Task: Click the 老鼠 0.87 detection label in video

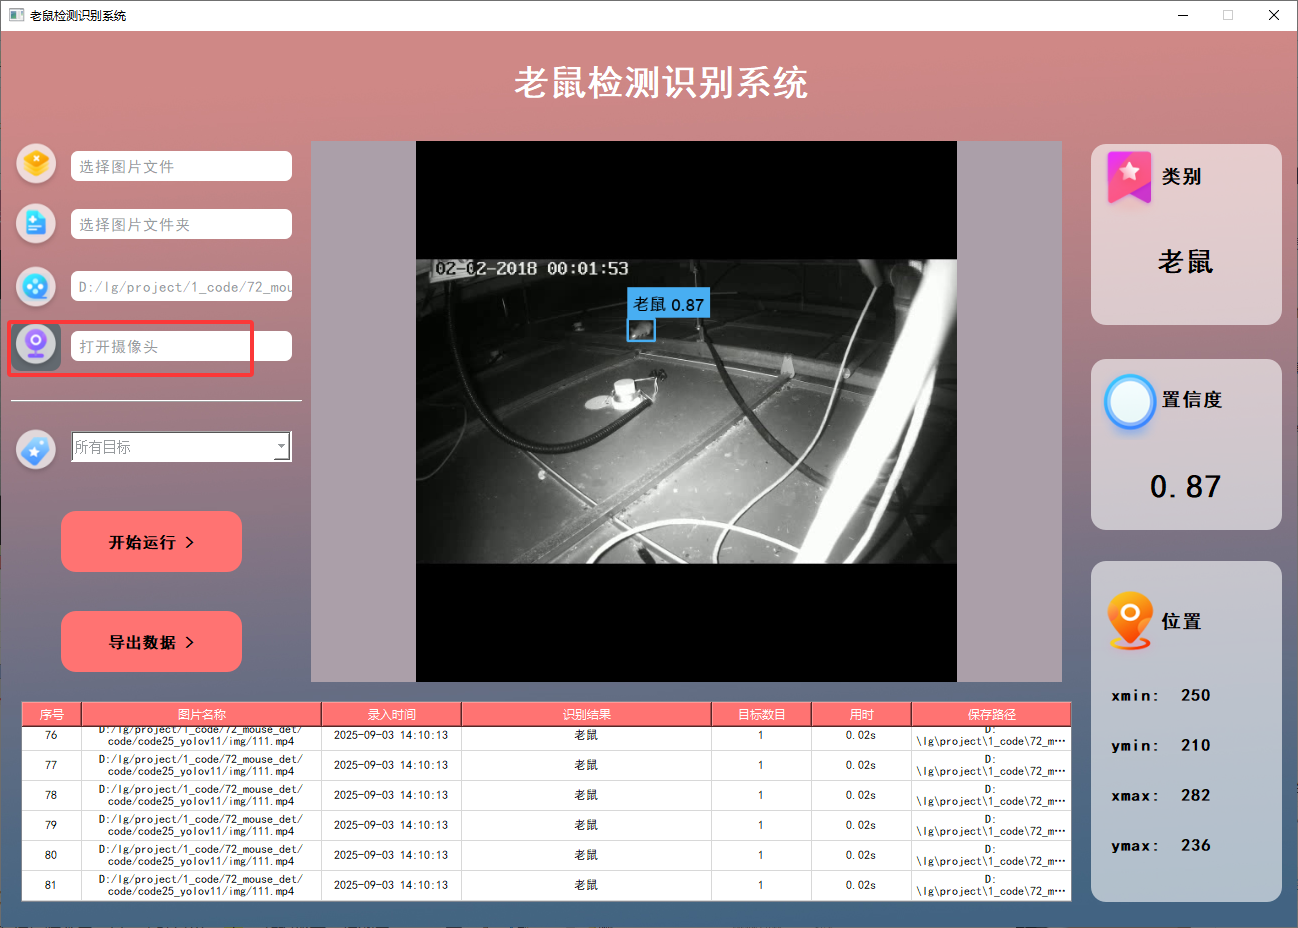Action: click(x=669, y=304)
